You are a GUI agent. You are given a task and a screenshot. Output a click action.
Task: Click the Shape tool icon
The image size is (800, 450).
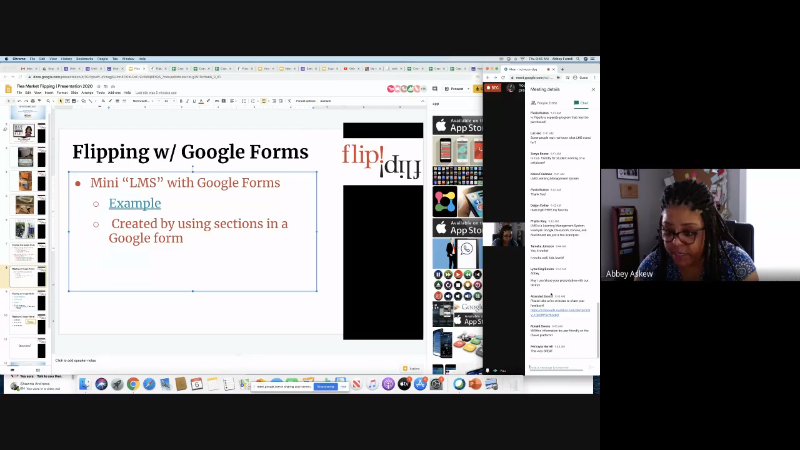click(x=84, y=101)
